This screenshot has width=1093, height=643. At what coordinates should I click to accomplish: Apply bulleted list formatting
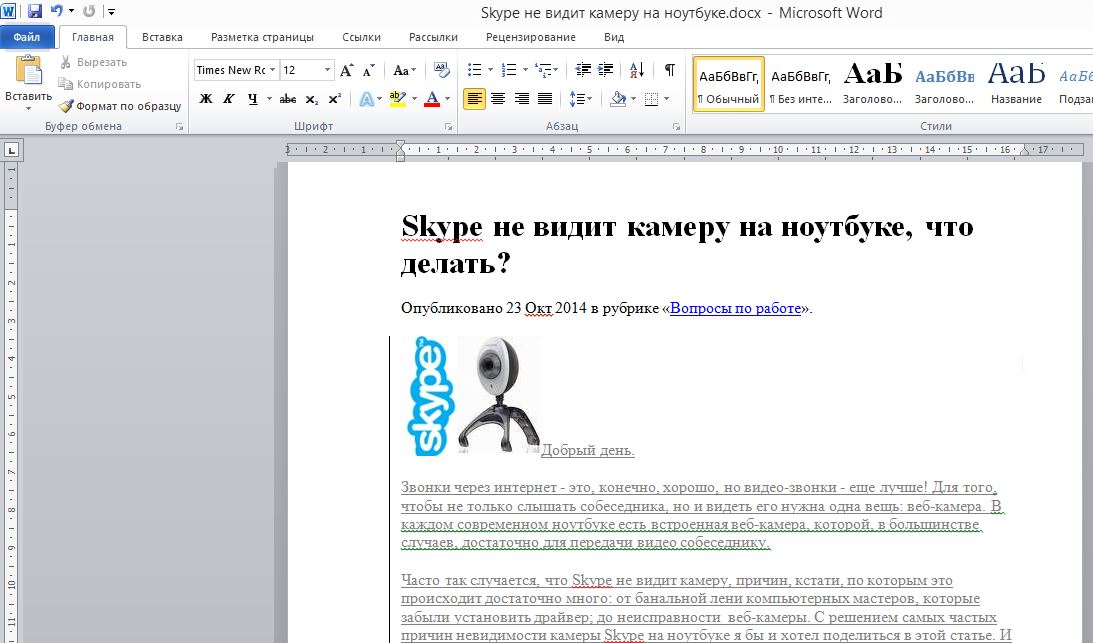point(475,69)
